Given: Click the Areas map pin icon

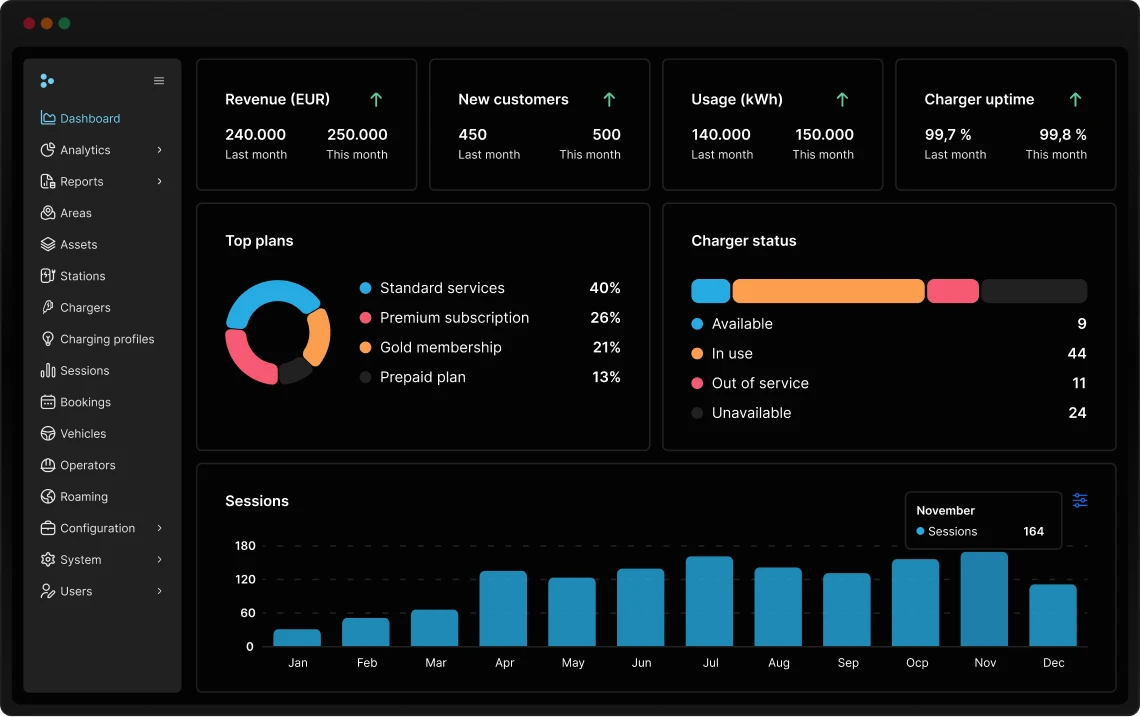Looking at the screenshot, I should pos(48,212).
